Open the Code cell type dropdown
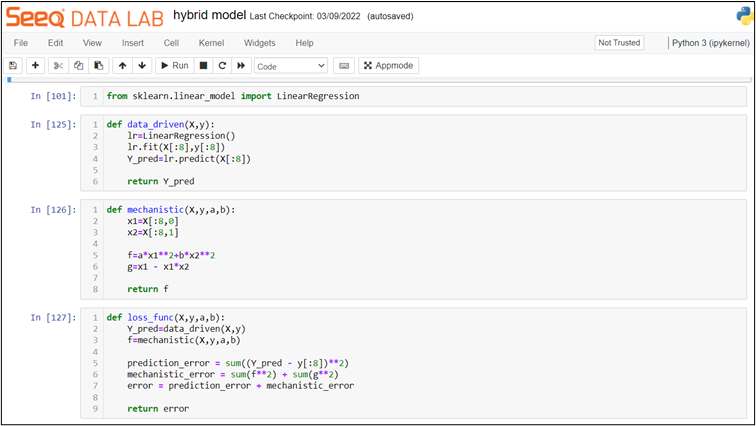This screenshot has height=426, width=756. coord(291,66)
